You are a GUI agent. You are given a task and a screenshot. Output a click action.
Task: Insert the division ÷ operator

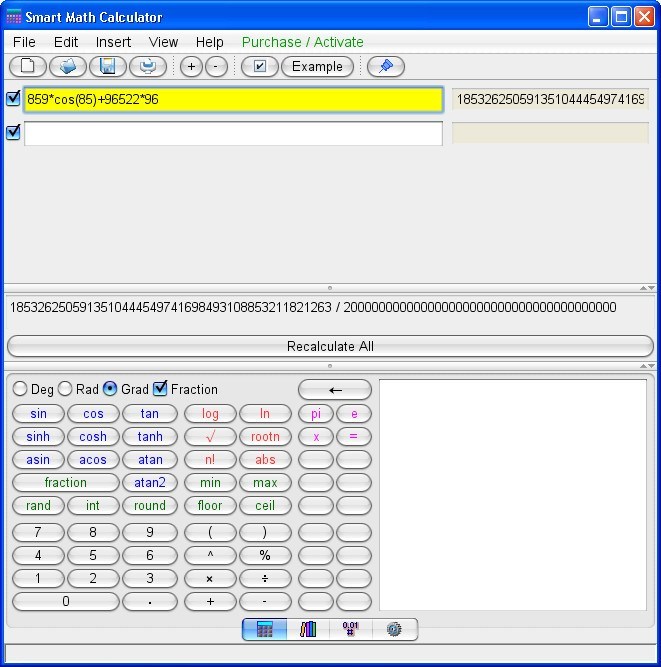(265, 579)
